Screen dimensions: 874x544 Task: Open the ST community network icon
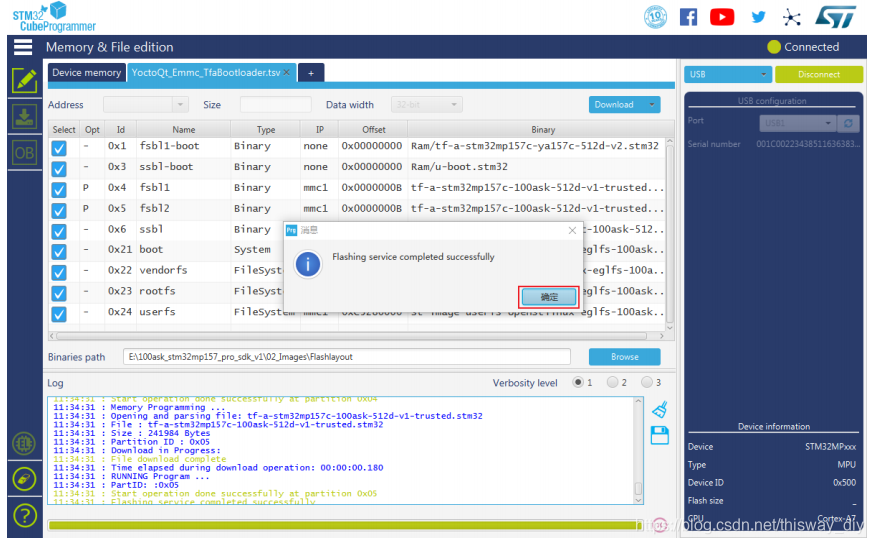pyautogui.click(x=792, y=17)
